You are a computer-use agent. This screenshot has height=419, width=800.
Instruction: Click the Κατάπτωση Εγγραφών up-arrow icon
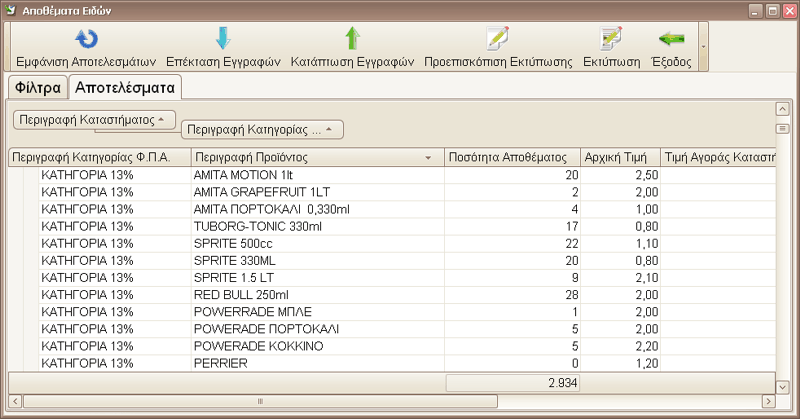(352, 38)
